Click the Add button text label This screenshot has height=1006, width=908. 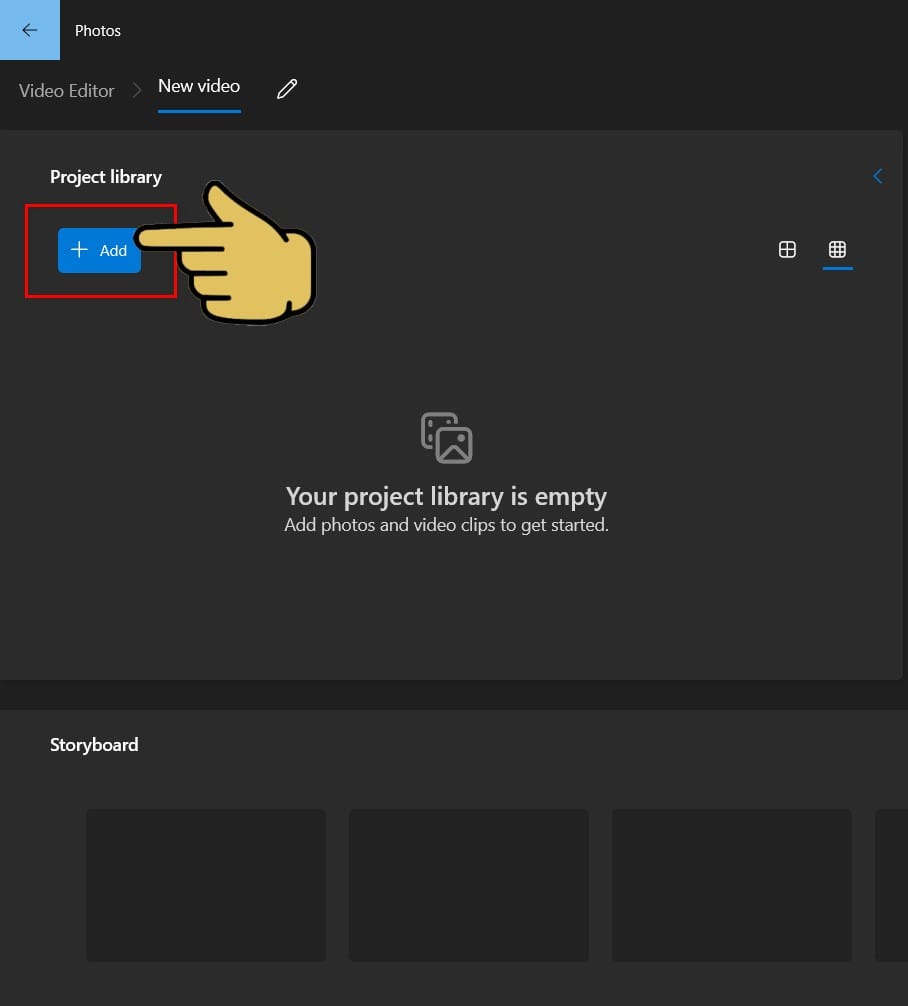[113, 251]
